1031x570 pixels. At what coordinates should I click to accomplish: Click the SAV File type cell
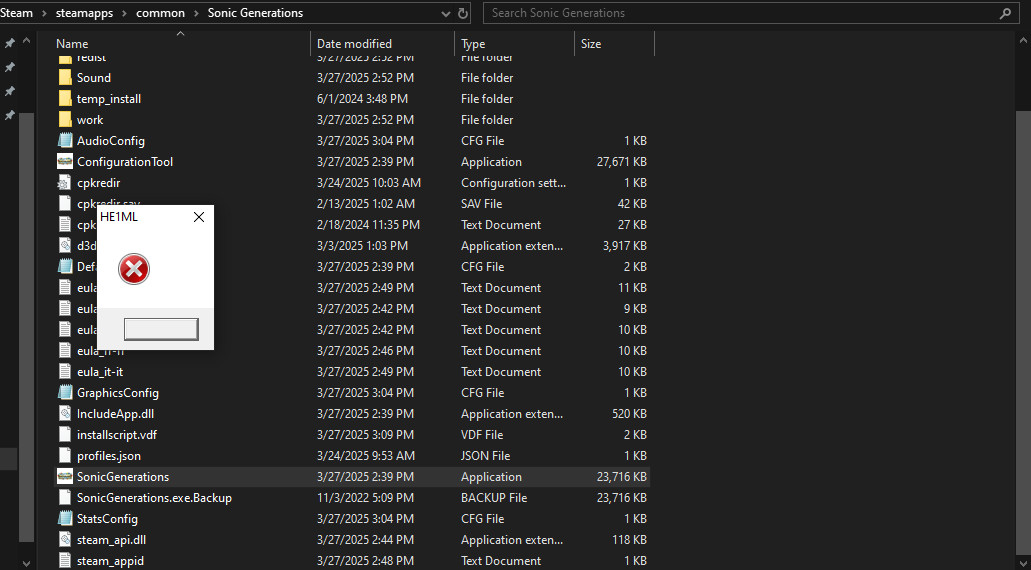(x=481, y=204)
